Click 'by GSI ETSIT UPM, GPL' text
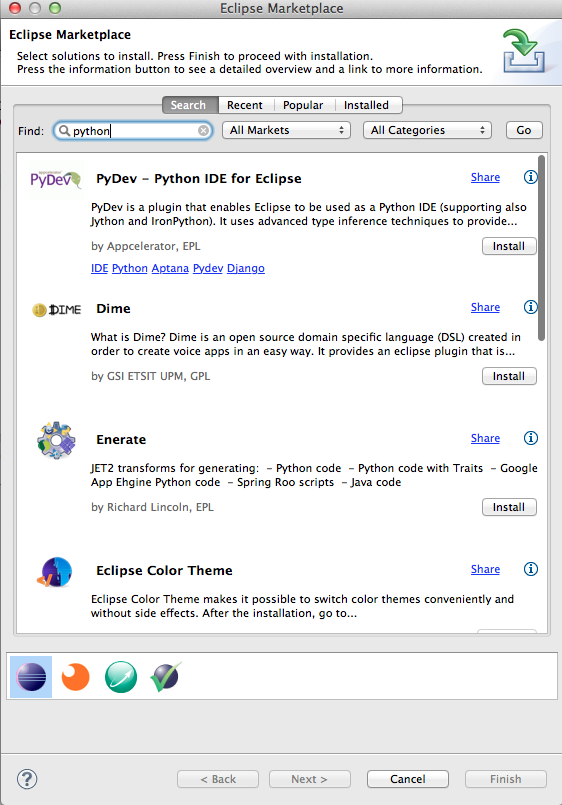Screen dimensions: 562x805 (150, 376)
